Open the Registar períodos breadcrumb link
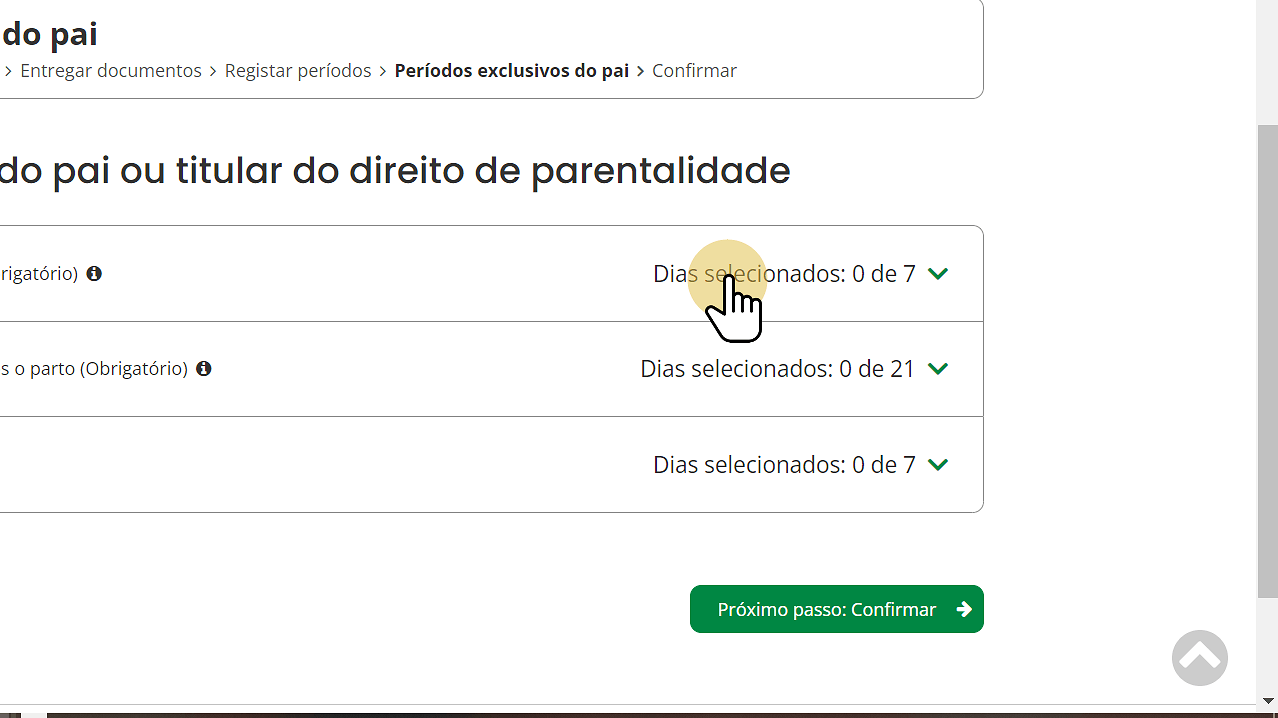1278x718 pixels. pos(297,70)
